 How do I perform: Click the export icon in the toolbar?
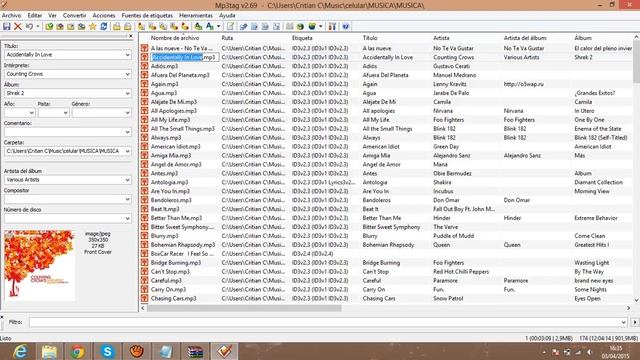pyautogui.click(x=244, y=27)
